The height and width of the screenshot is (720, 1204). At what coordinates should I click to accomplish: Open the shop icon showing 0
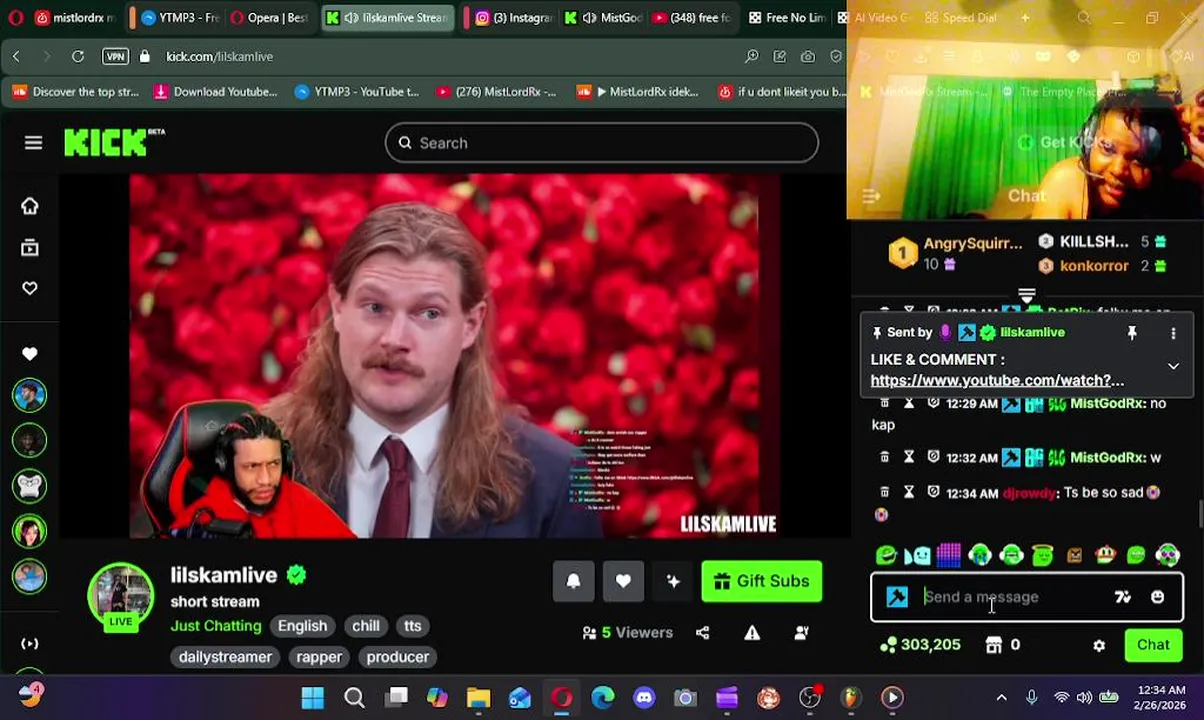pos(1003,645)
